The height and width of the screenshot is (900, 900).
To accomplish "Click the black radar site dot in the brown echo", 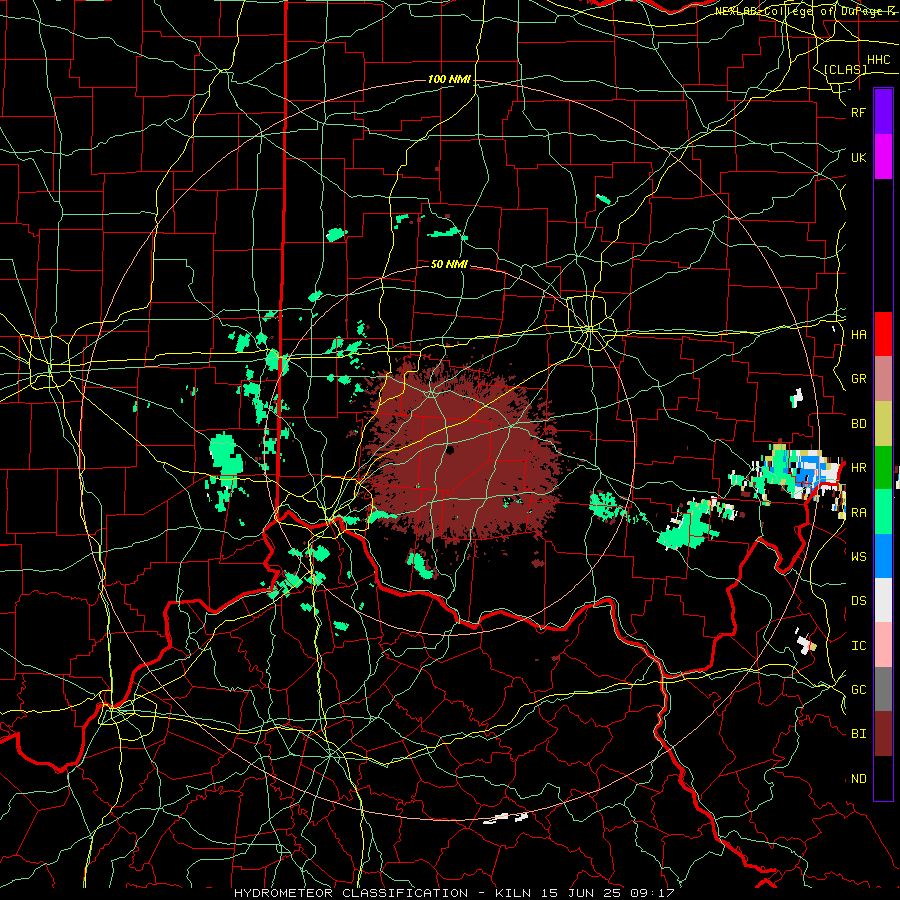I will pyautogui.click(x=449, y=449).
